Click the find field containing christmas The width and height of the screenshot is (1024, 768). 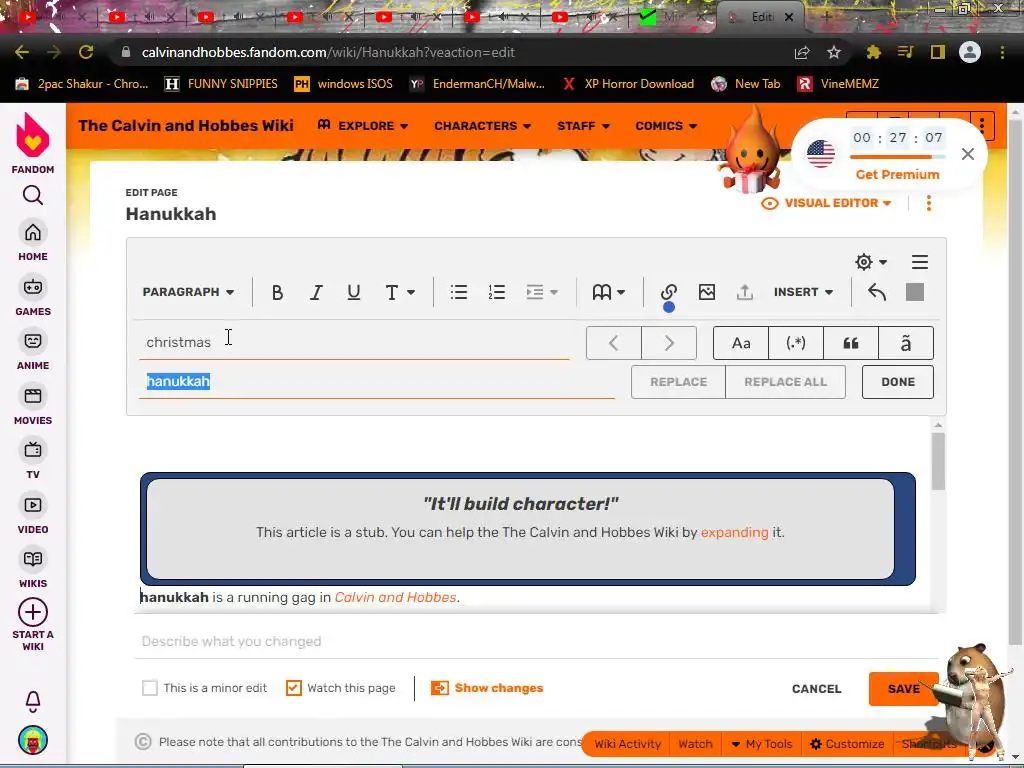[354, 342]
